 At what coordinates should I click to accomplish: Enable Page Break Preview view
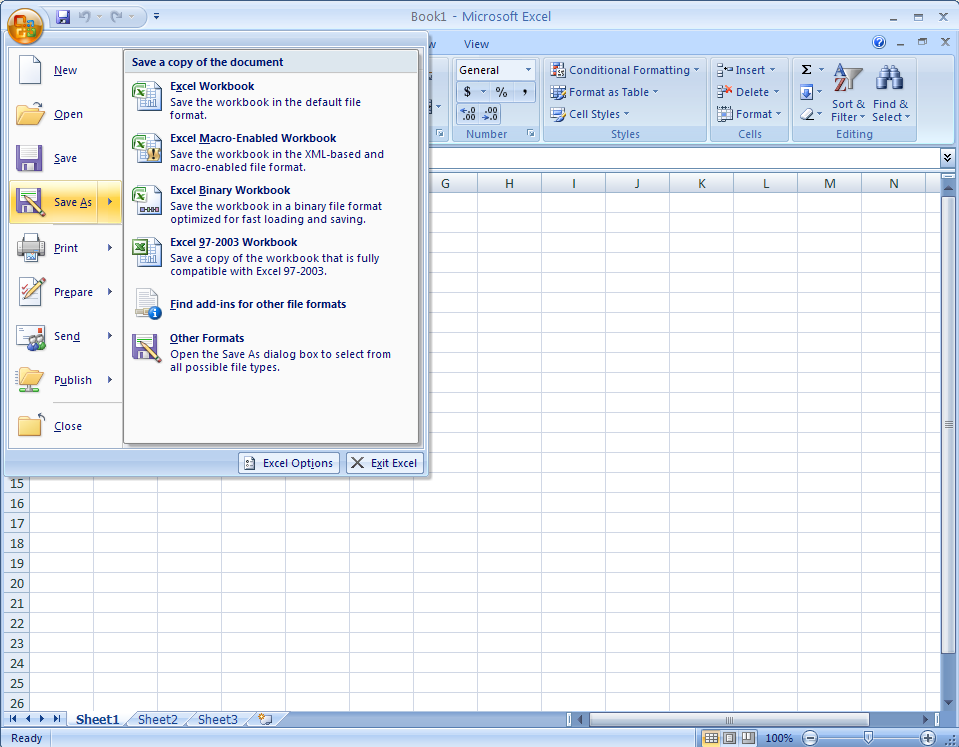tap(749, 738)
